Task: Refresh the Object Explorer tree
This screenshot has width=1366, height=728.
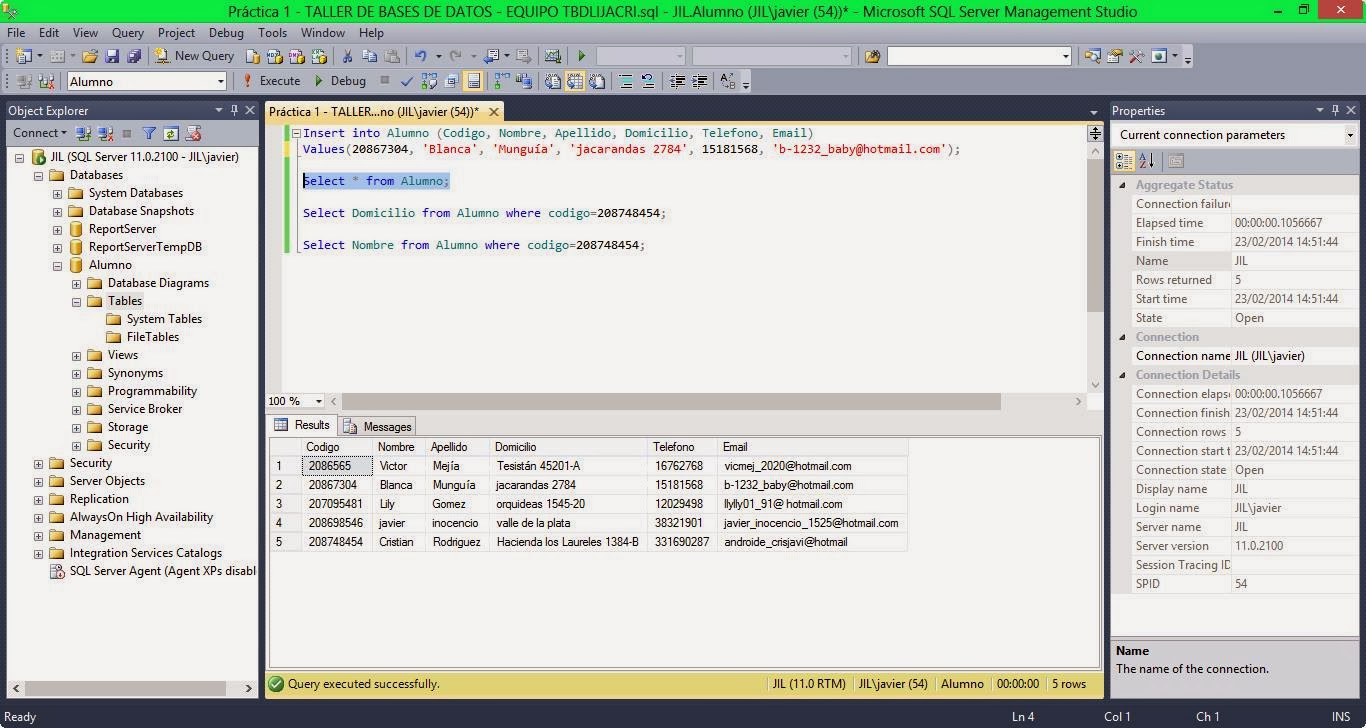Action: pyautogui.click(x=170, y=132)
